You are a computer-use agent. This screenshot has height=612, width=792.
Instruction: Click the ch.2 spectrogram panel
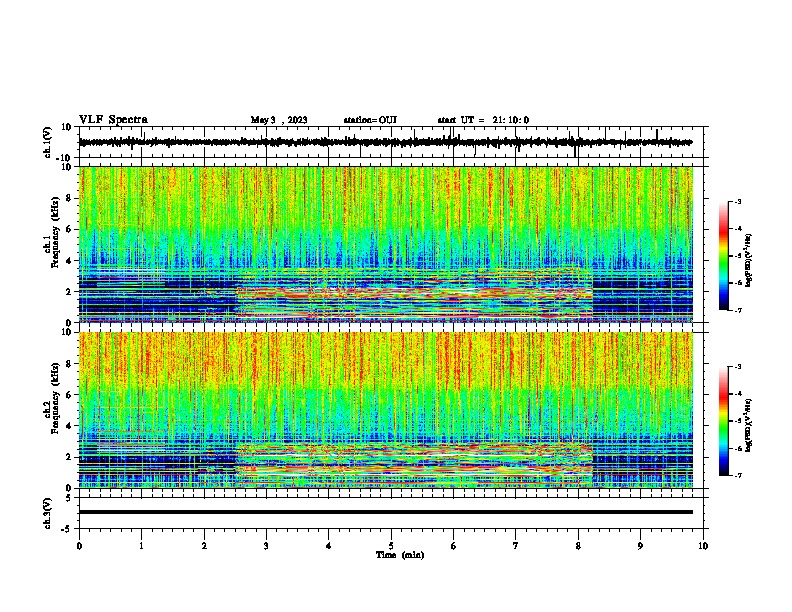(385, 410)
